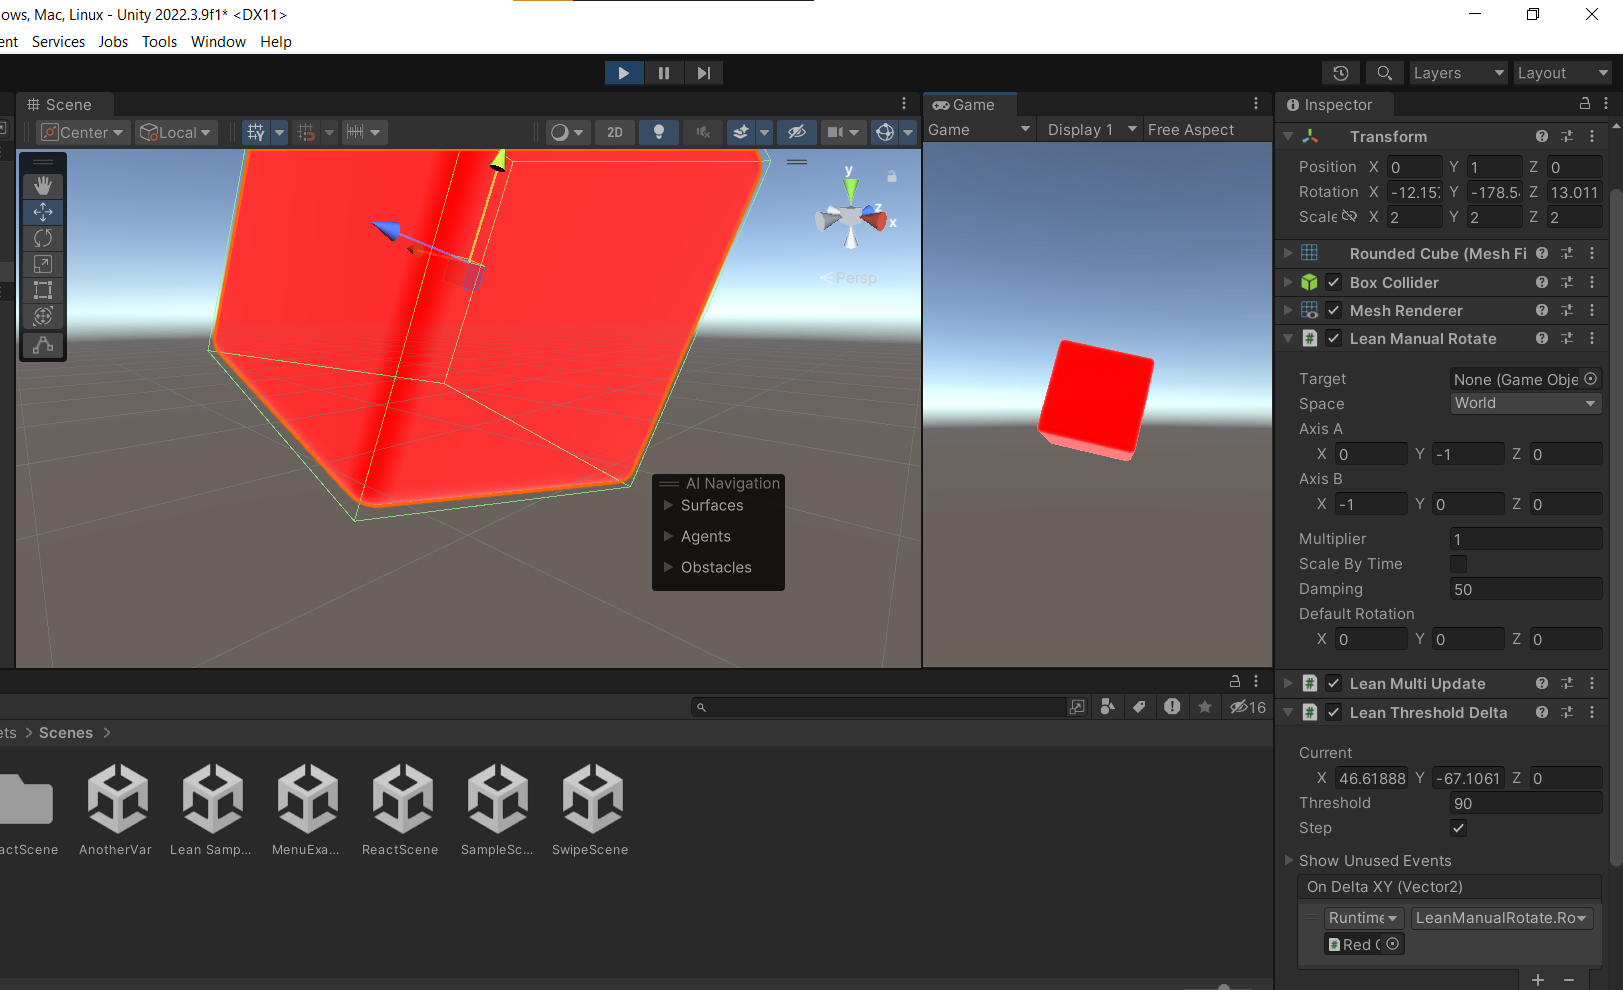Open the search icon near Layers
This screenshot has height=990, width=1623.
tap(1384, 72)
